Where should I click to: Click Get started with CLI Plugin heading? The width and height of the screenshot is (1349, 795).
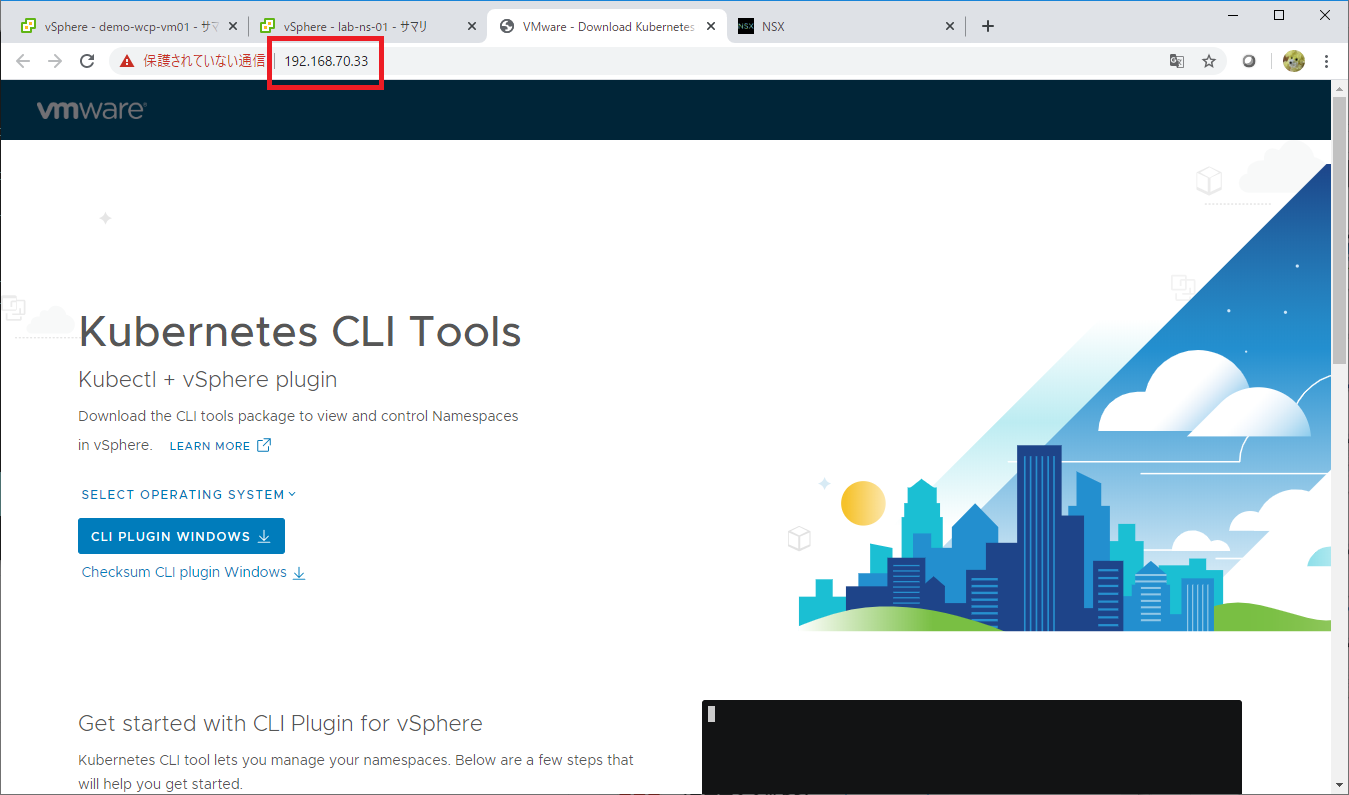280,723
